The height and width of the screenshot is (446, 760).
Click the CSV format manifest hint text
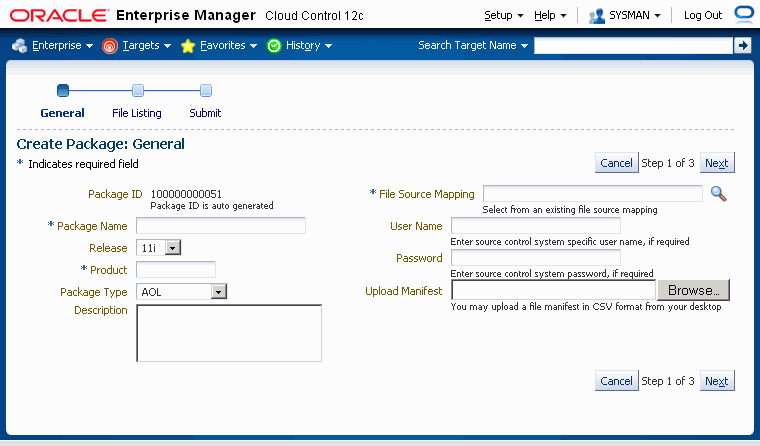point(586,307)
